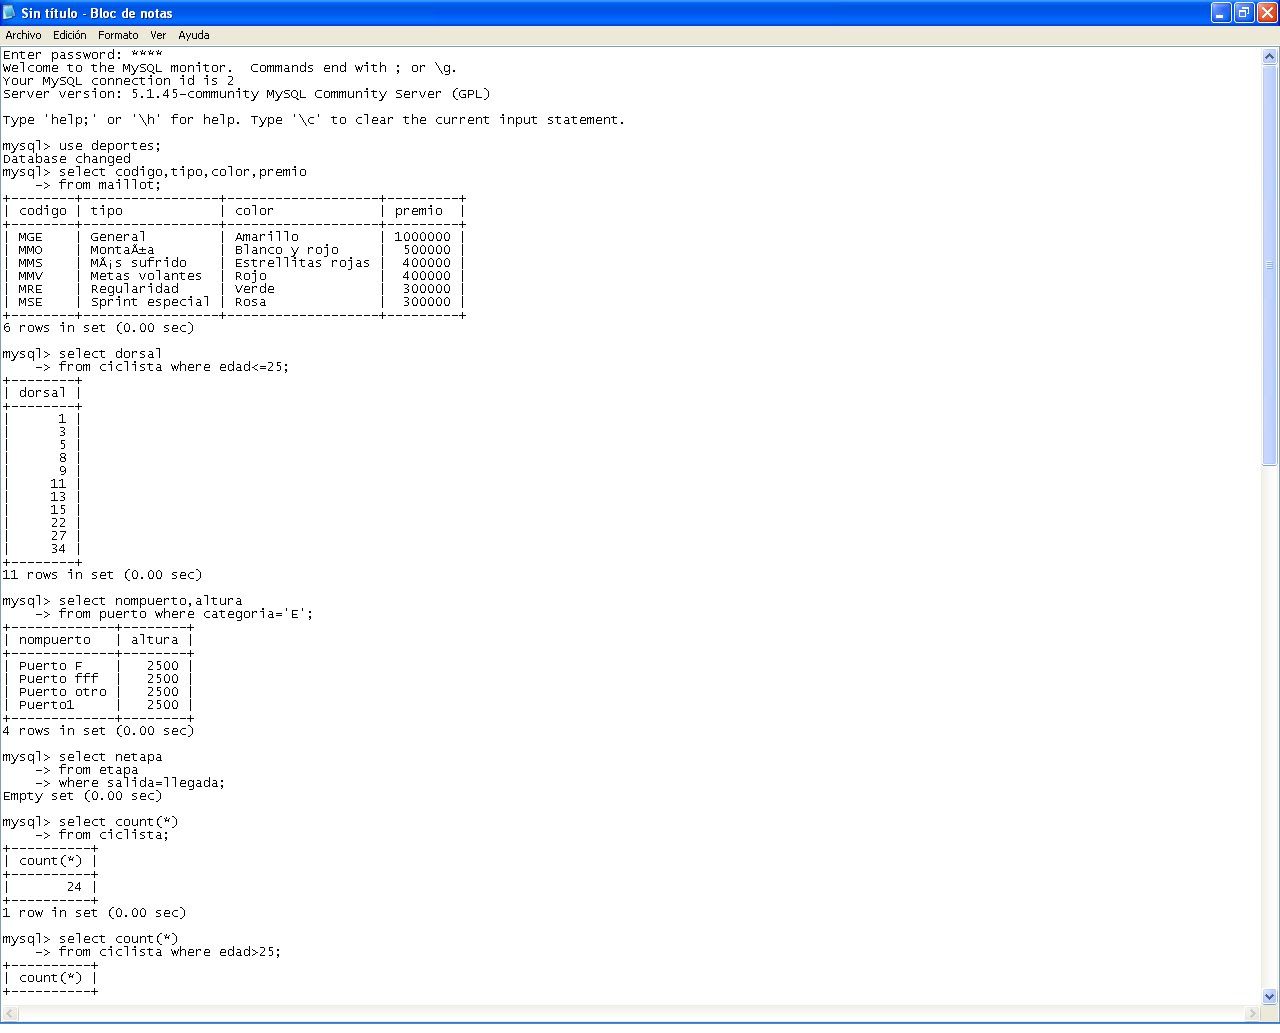The image size is (1280, 1033).
Task: Click the 'Puerto otro' row
Action: point(98,692)
